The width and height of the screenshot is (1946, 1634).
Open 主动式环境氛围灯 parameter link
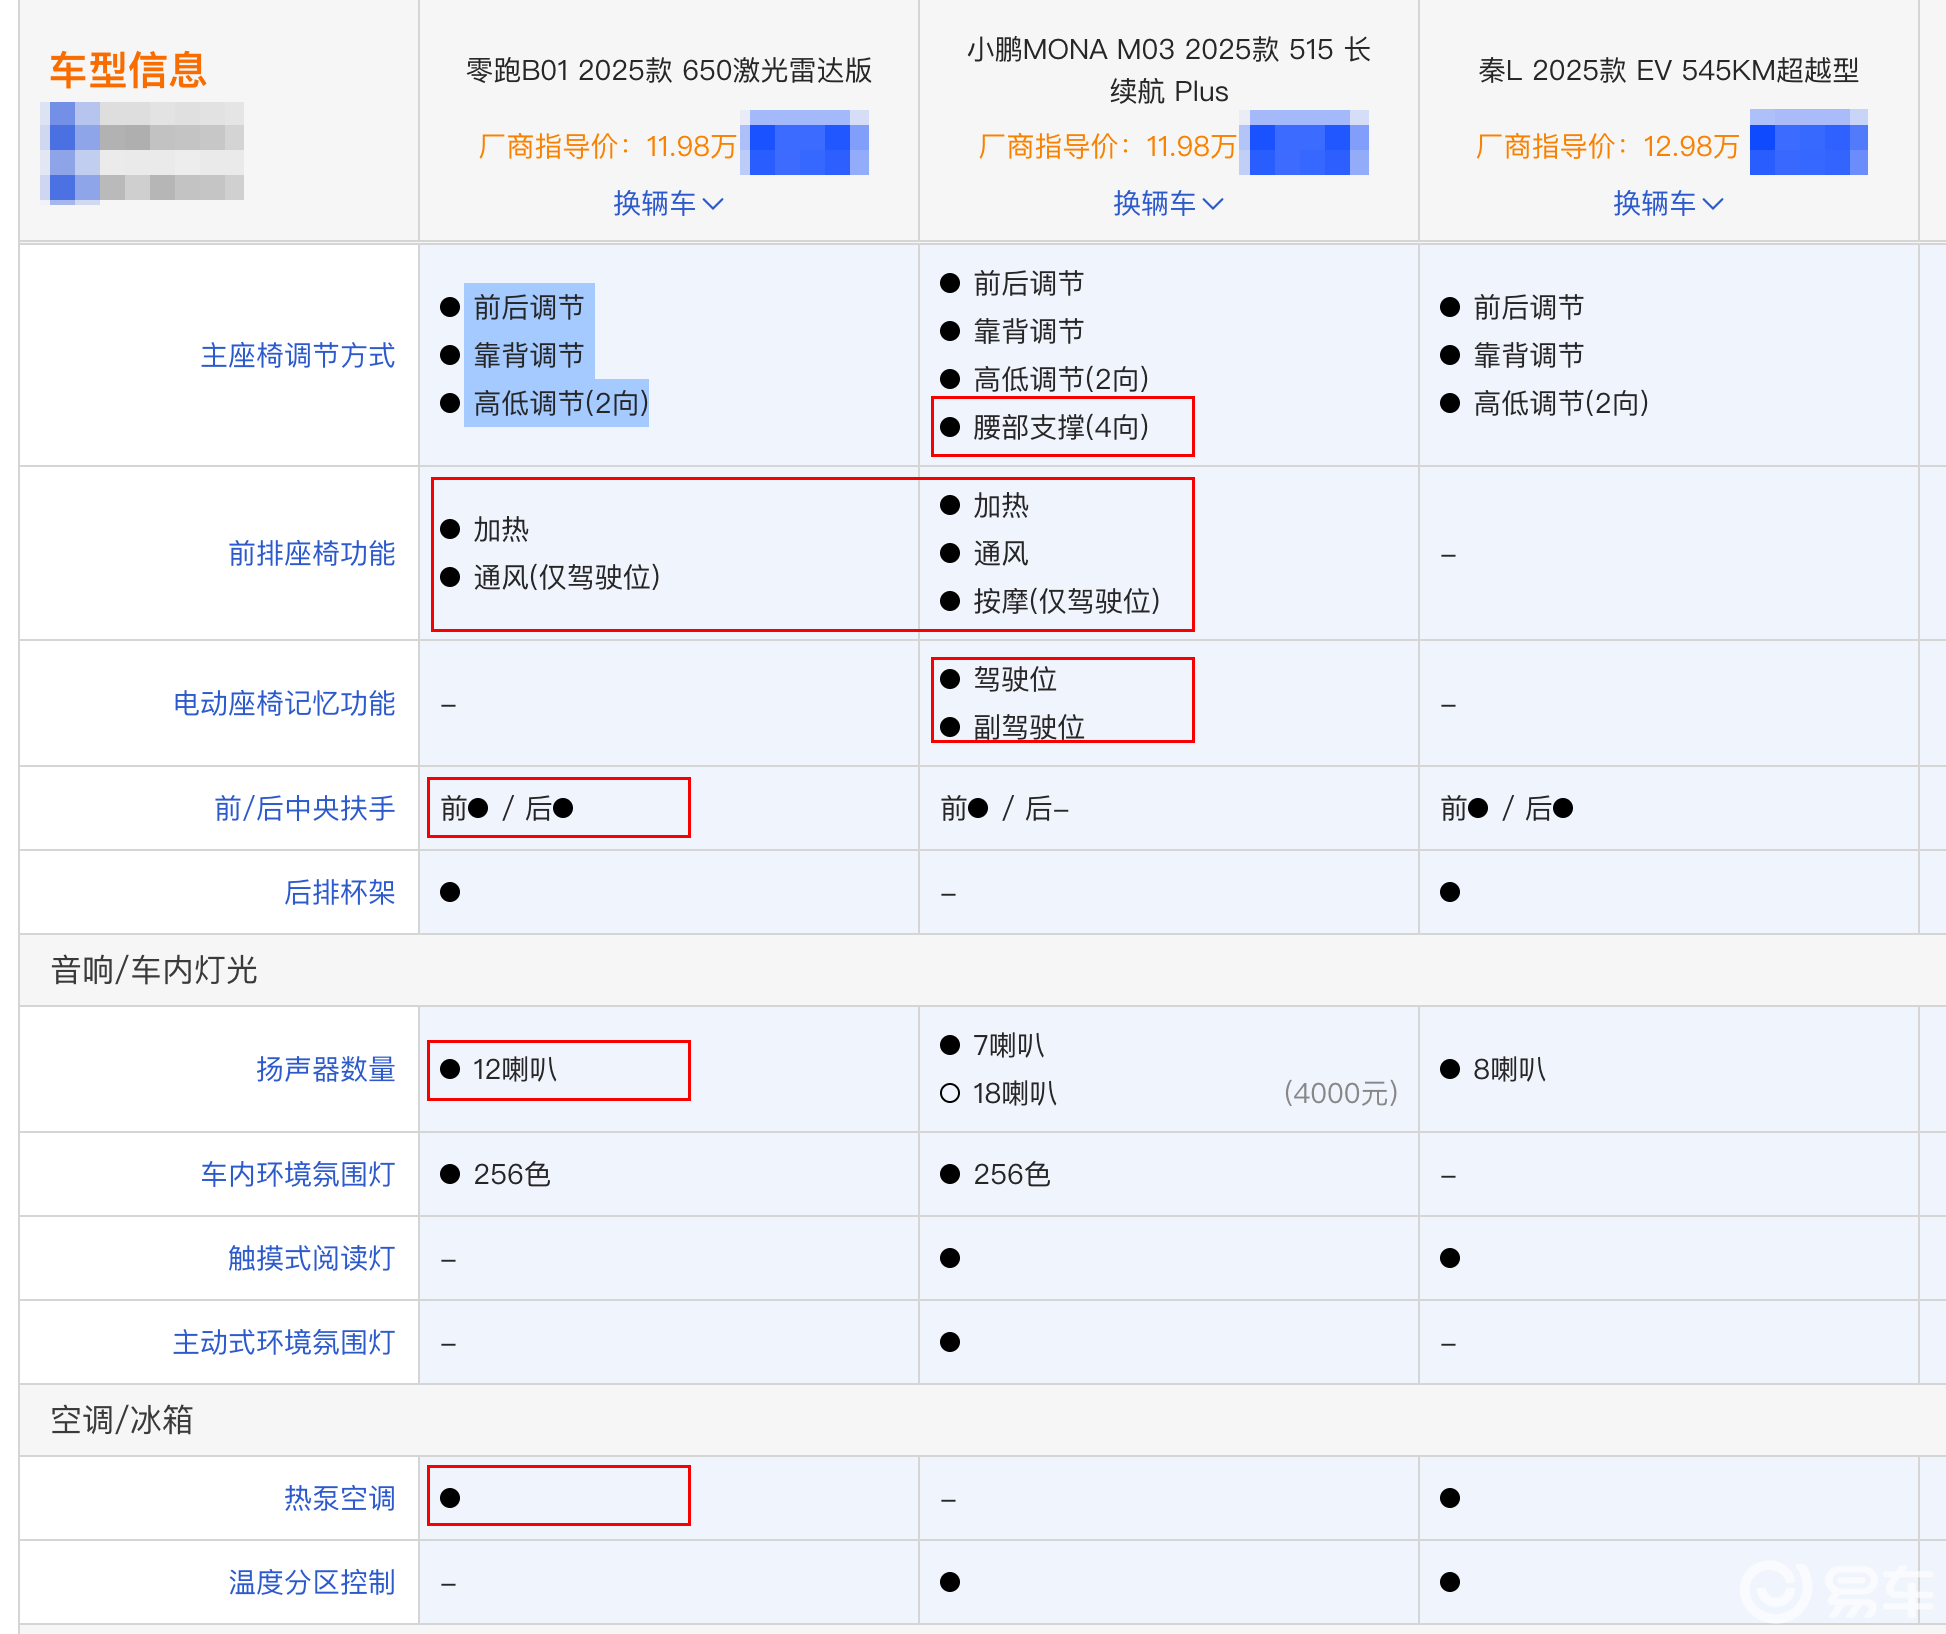(284, 1342)
